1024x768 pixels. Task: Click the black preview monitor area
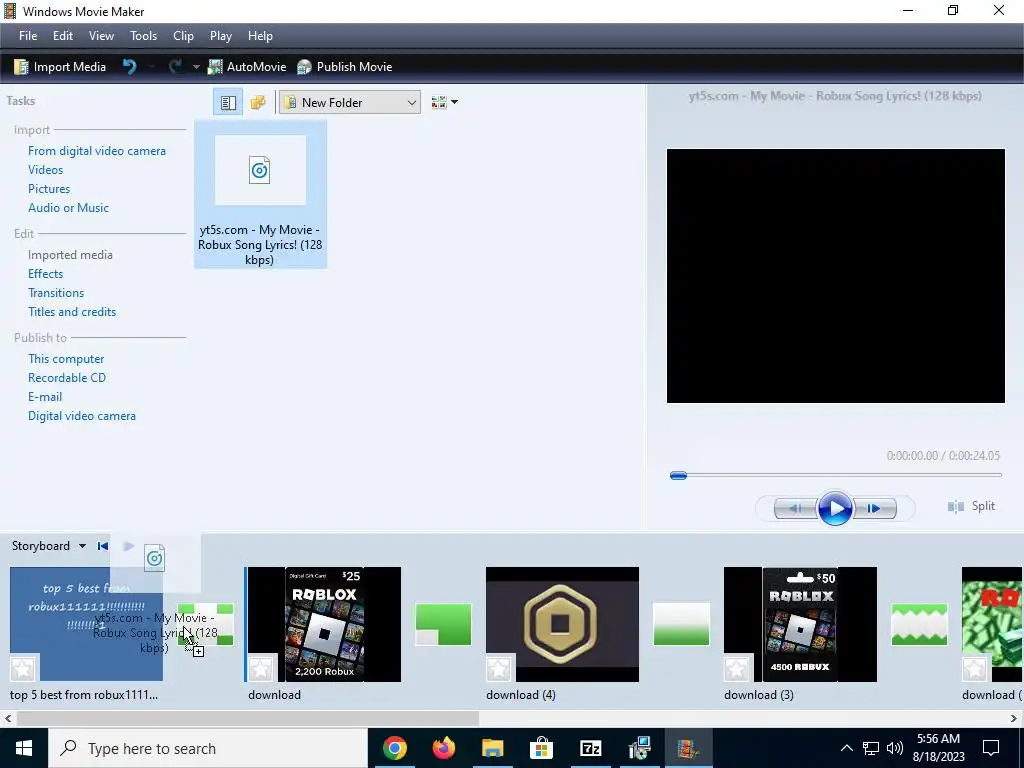(x=835, y=276)
